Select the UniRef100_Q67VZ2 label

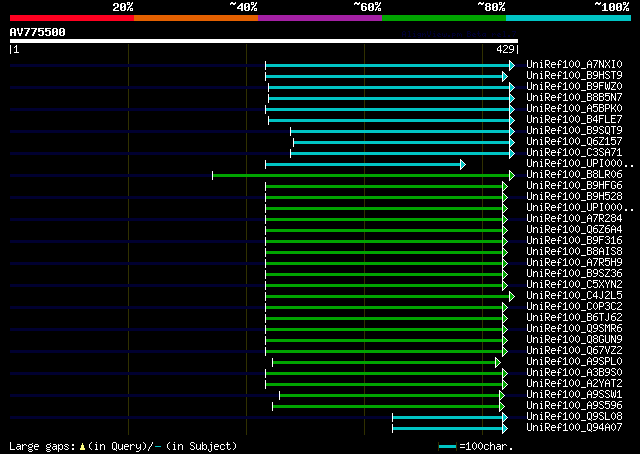(x=574, y=351)
